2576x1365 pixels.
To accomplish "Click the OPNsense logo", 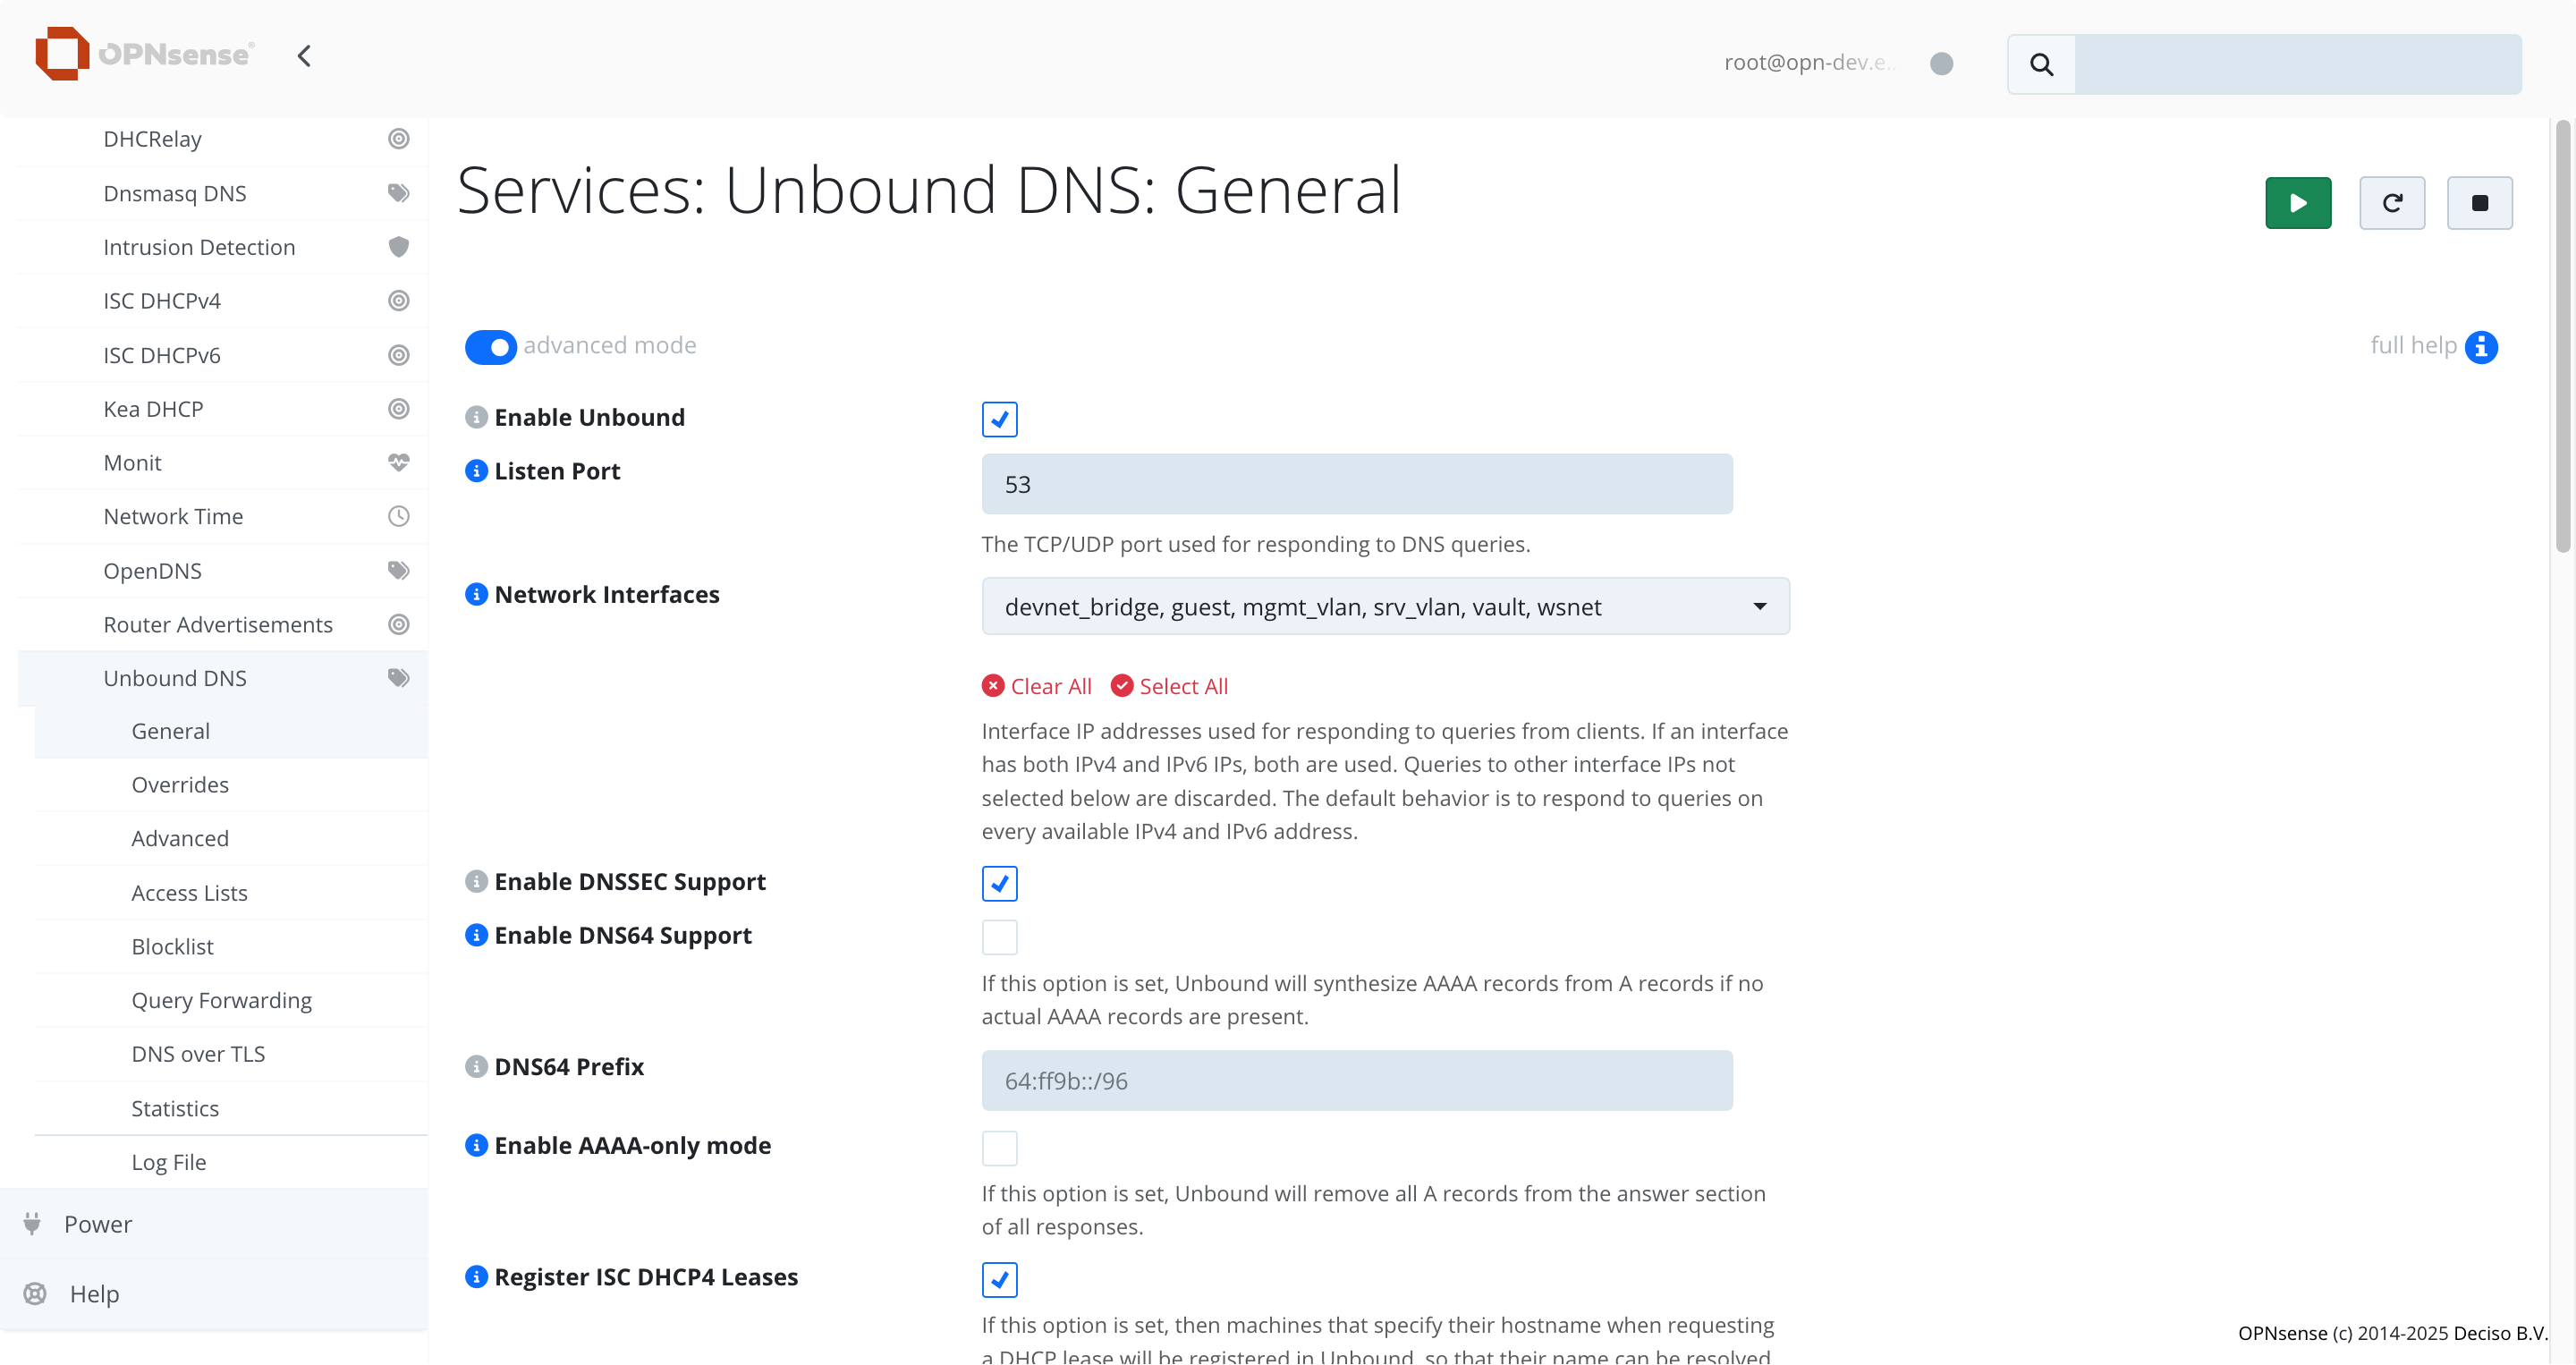I will pyautogui.click(x=145, y=54).
